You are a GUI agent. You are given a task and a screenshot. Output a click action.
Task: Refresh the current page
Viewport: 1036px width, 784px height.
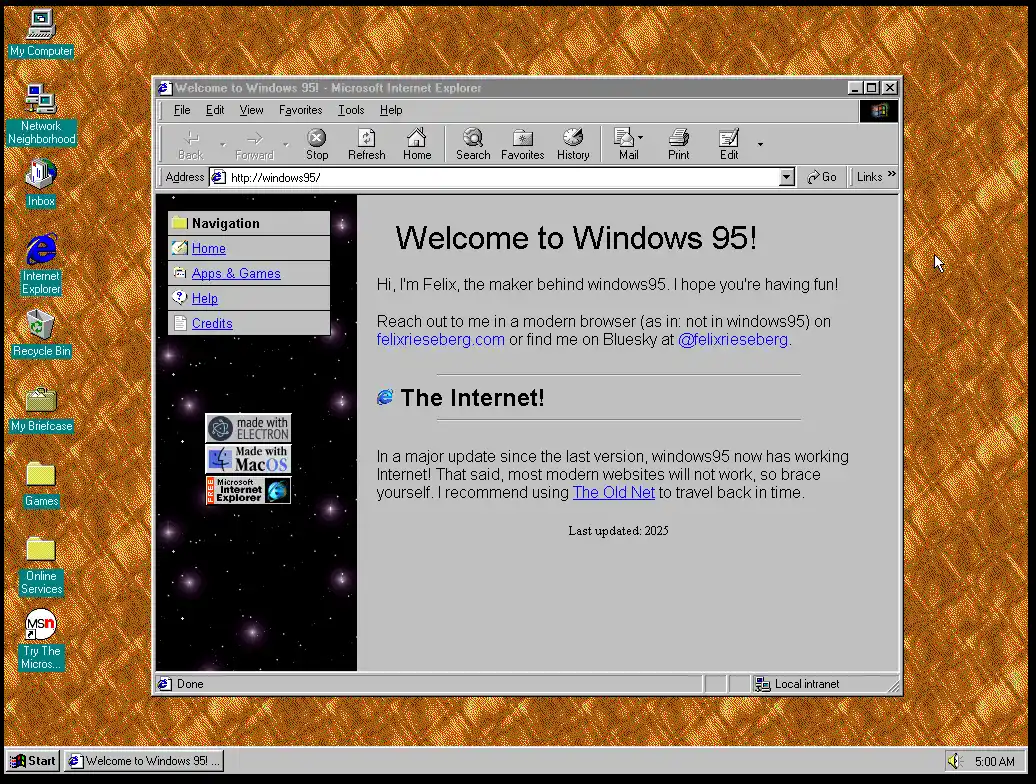[x=367, y=145]
